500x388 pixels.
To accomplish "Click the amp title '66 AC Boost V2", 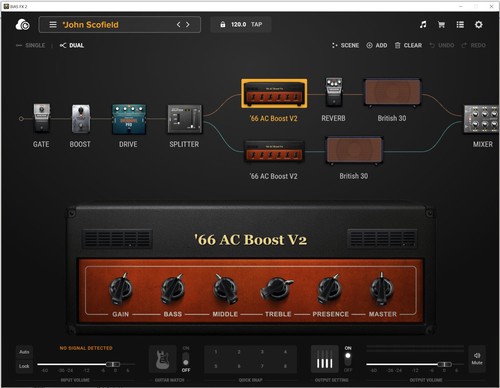I will 251,240.
